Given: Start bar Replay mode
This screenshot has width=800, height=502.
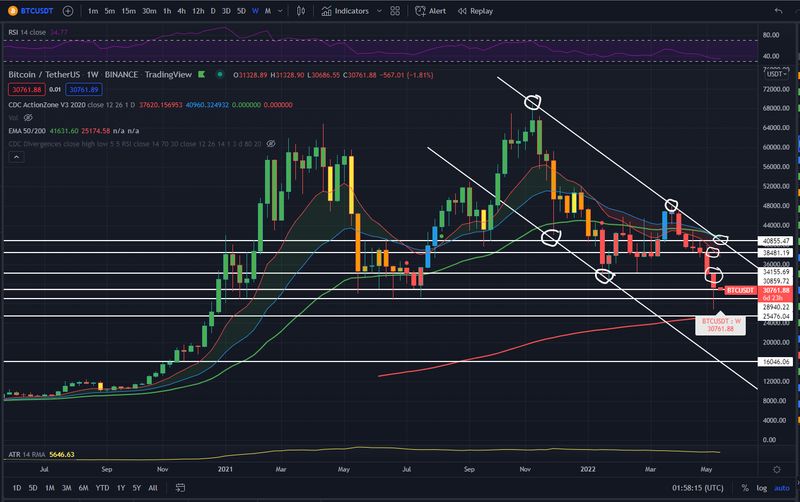Looking at the screenshot, I should click(475, 11).
